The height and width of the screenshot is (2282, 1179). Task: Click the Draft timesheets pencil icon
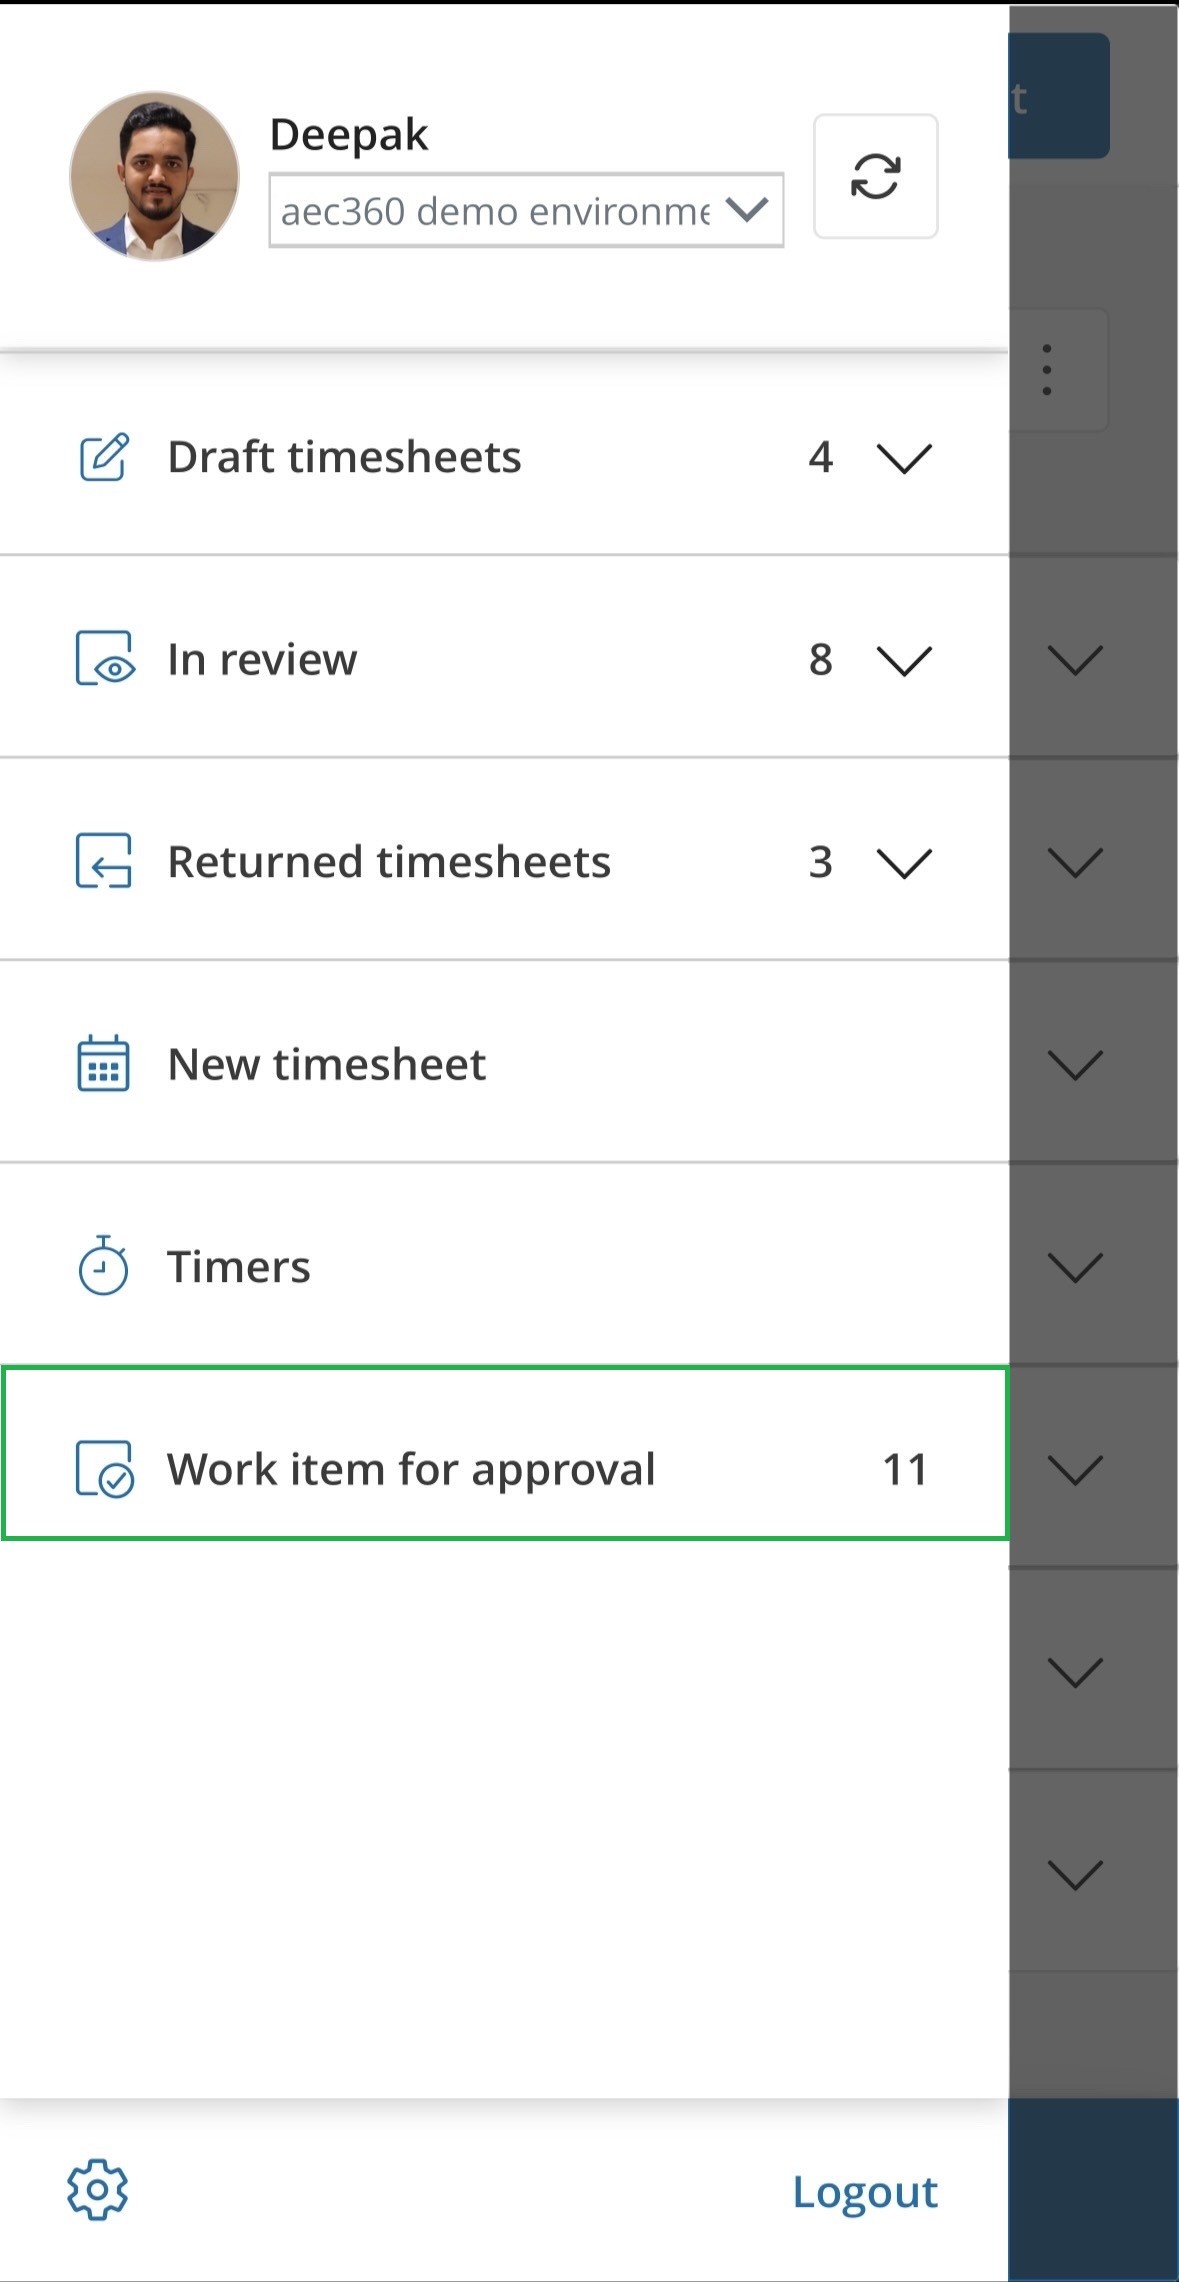pos(104,458)
